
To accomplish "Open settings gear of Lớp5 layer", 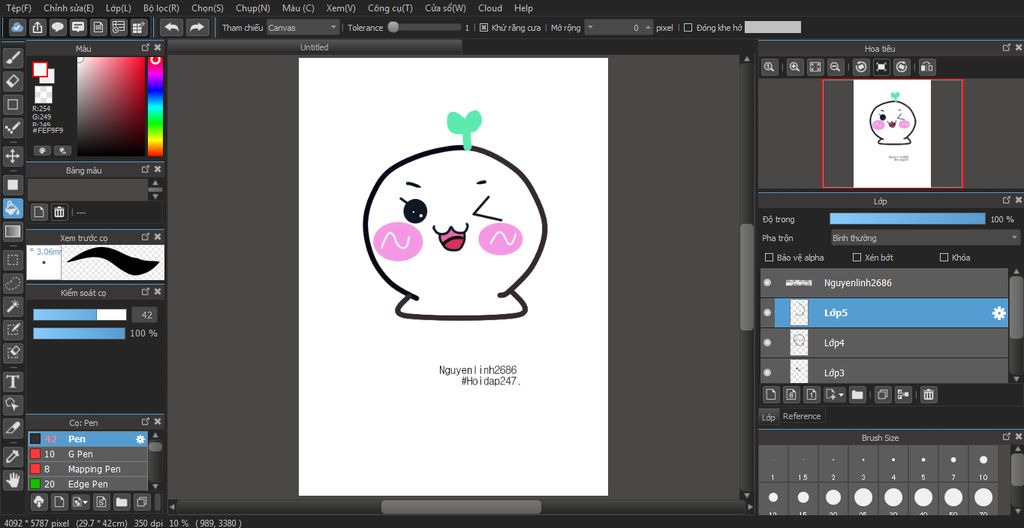I will pyautogui.click(x=999, y=313).
